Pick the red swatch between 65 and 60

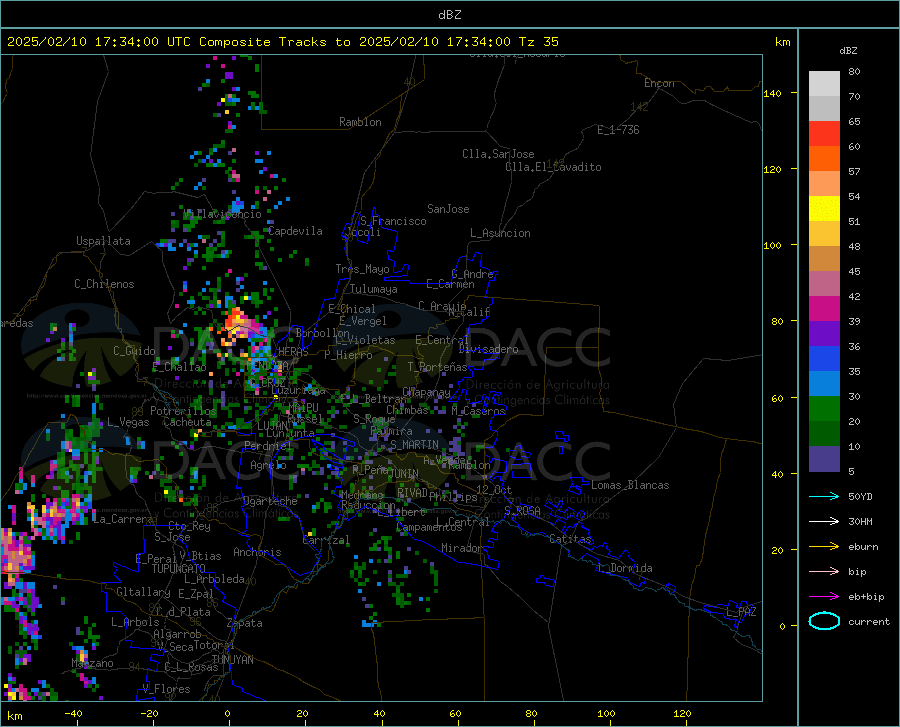pos(824,134)
